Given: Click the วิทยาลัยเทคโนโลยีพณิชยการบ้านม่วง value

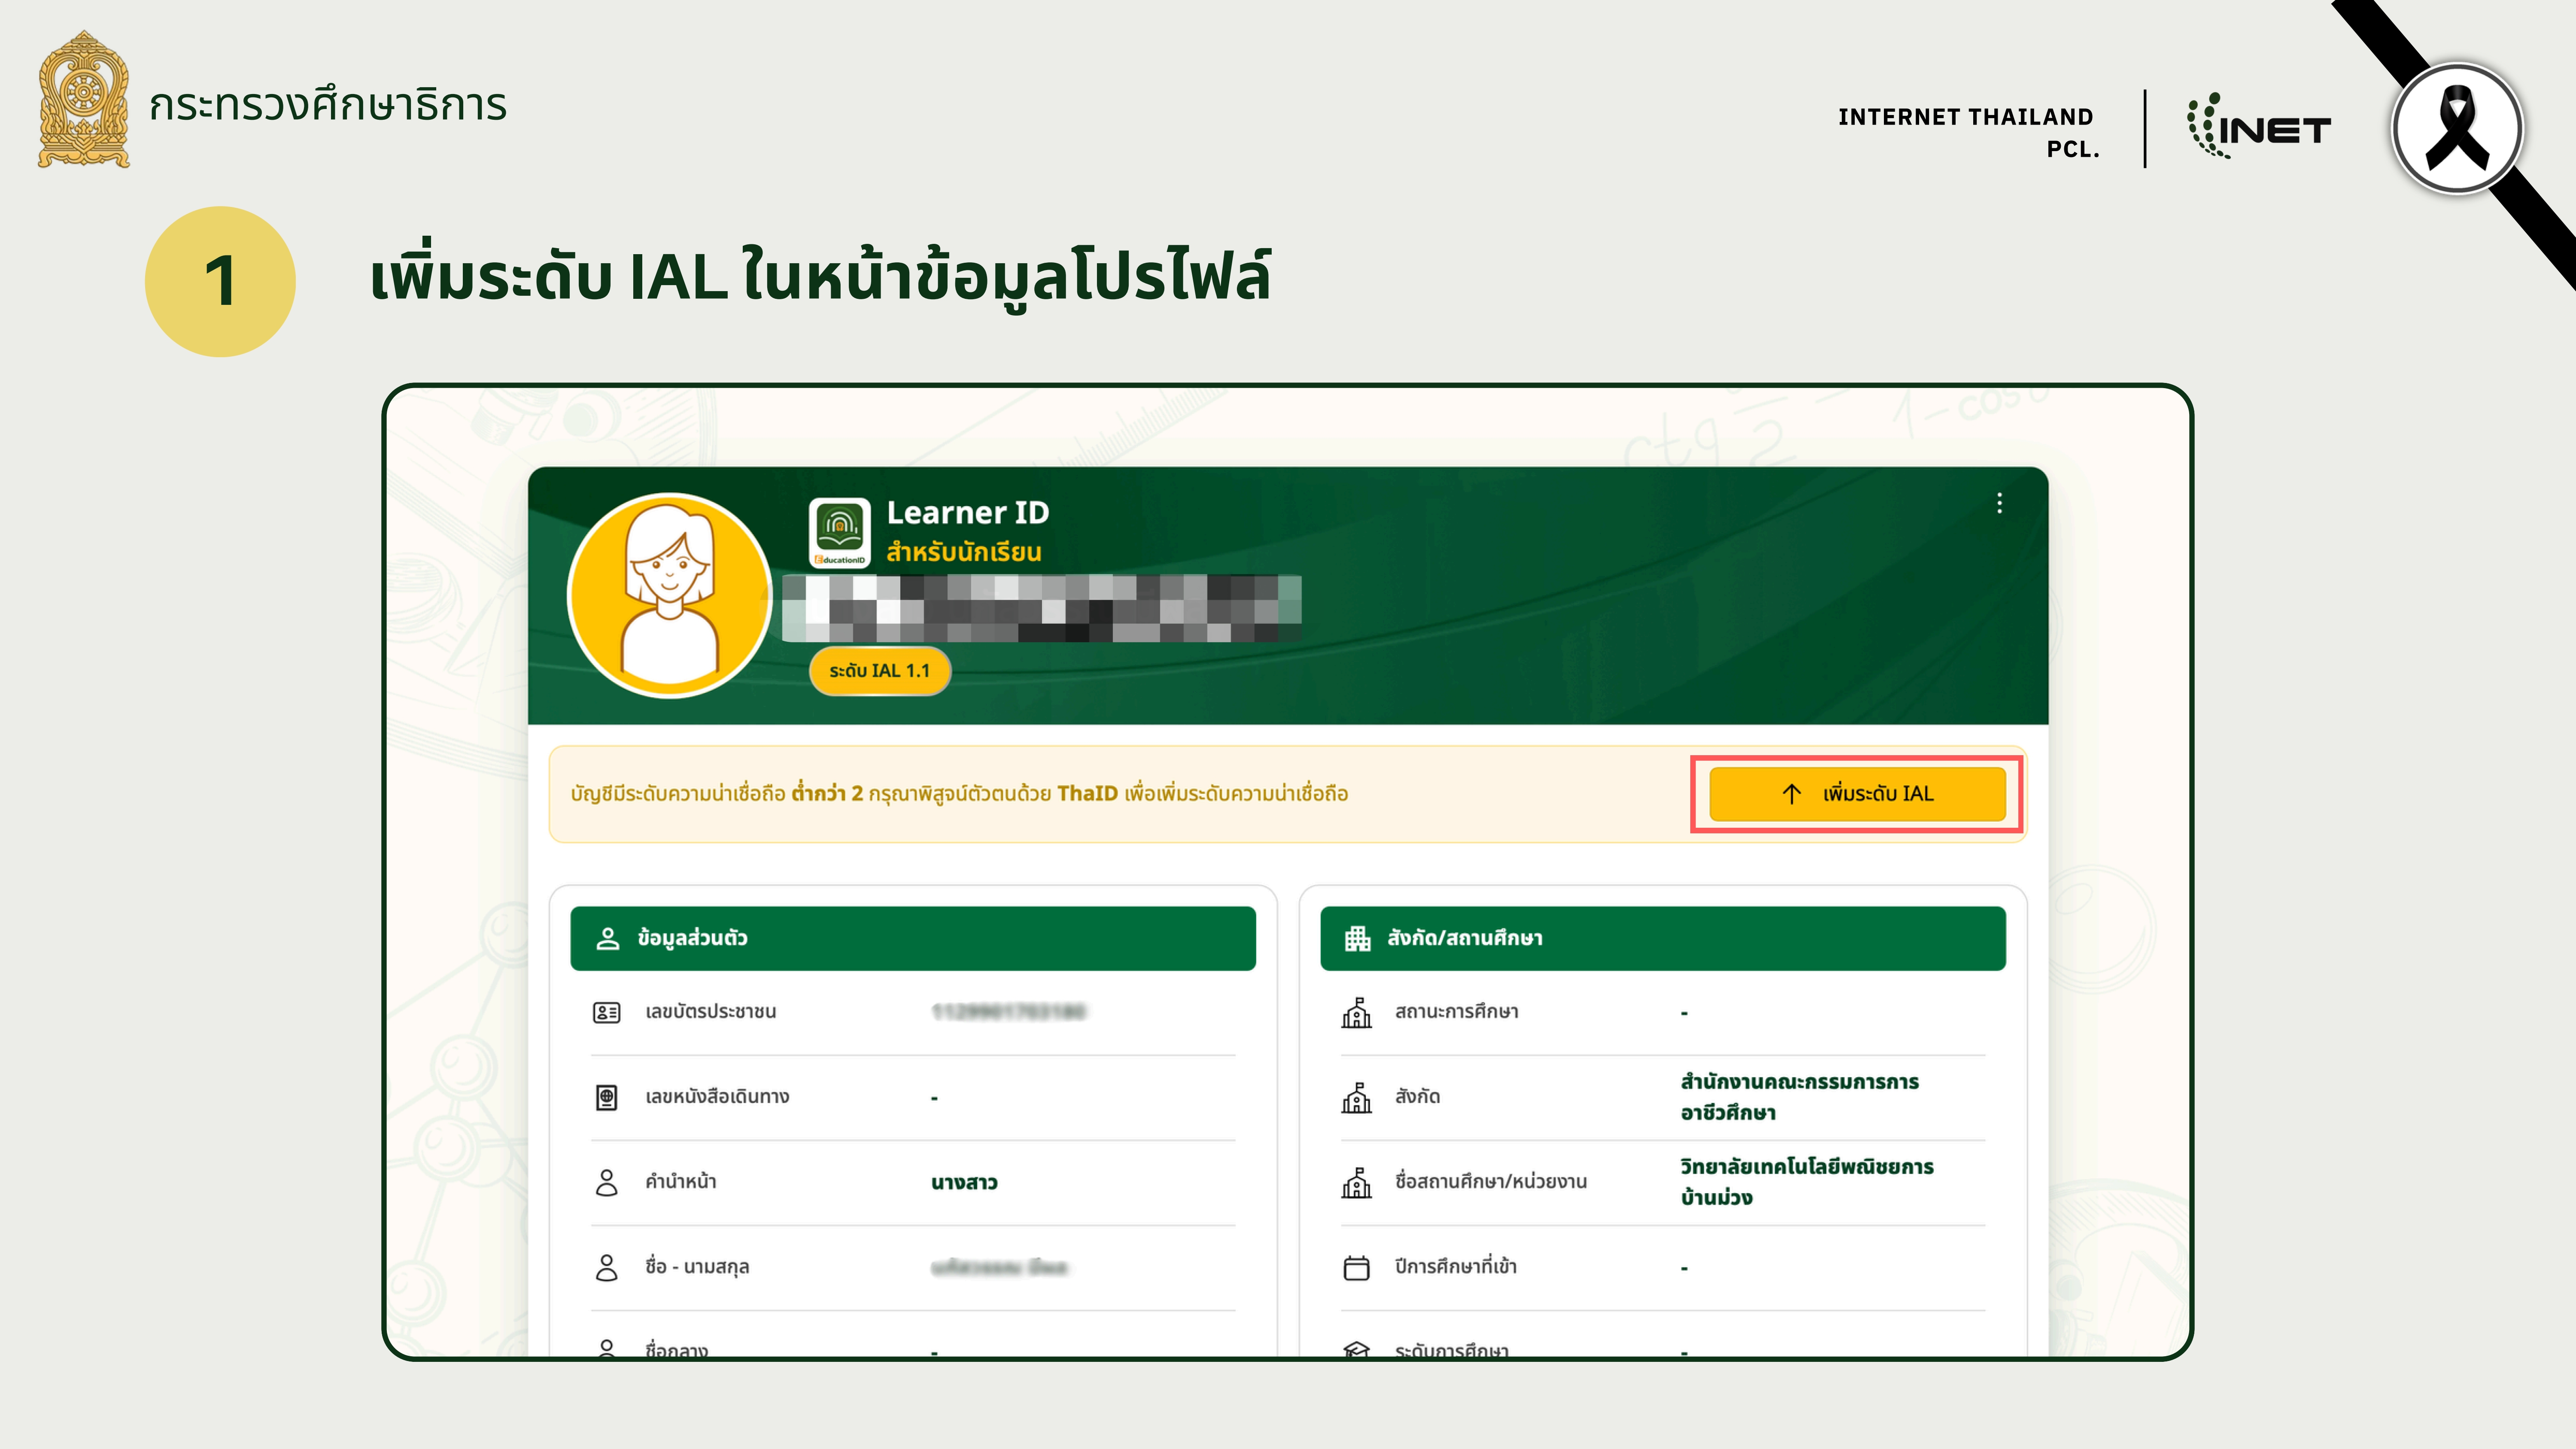Looking at the screenshot, I should coord(1806,1182).
